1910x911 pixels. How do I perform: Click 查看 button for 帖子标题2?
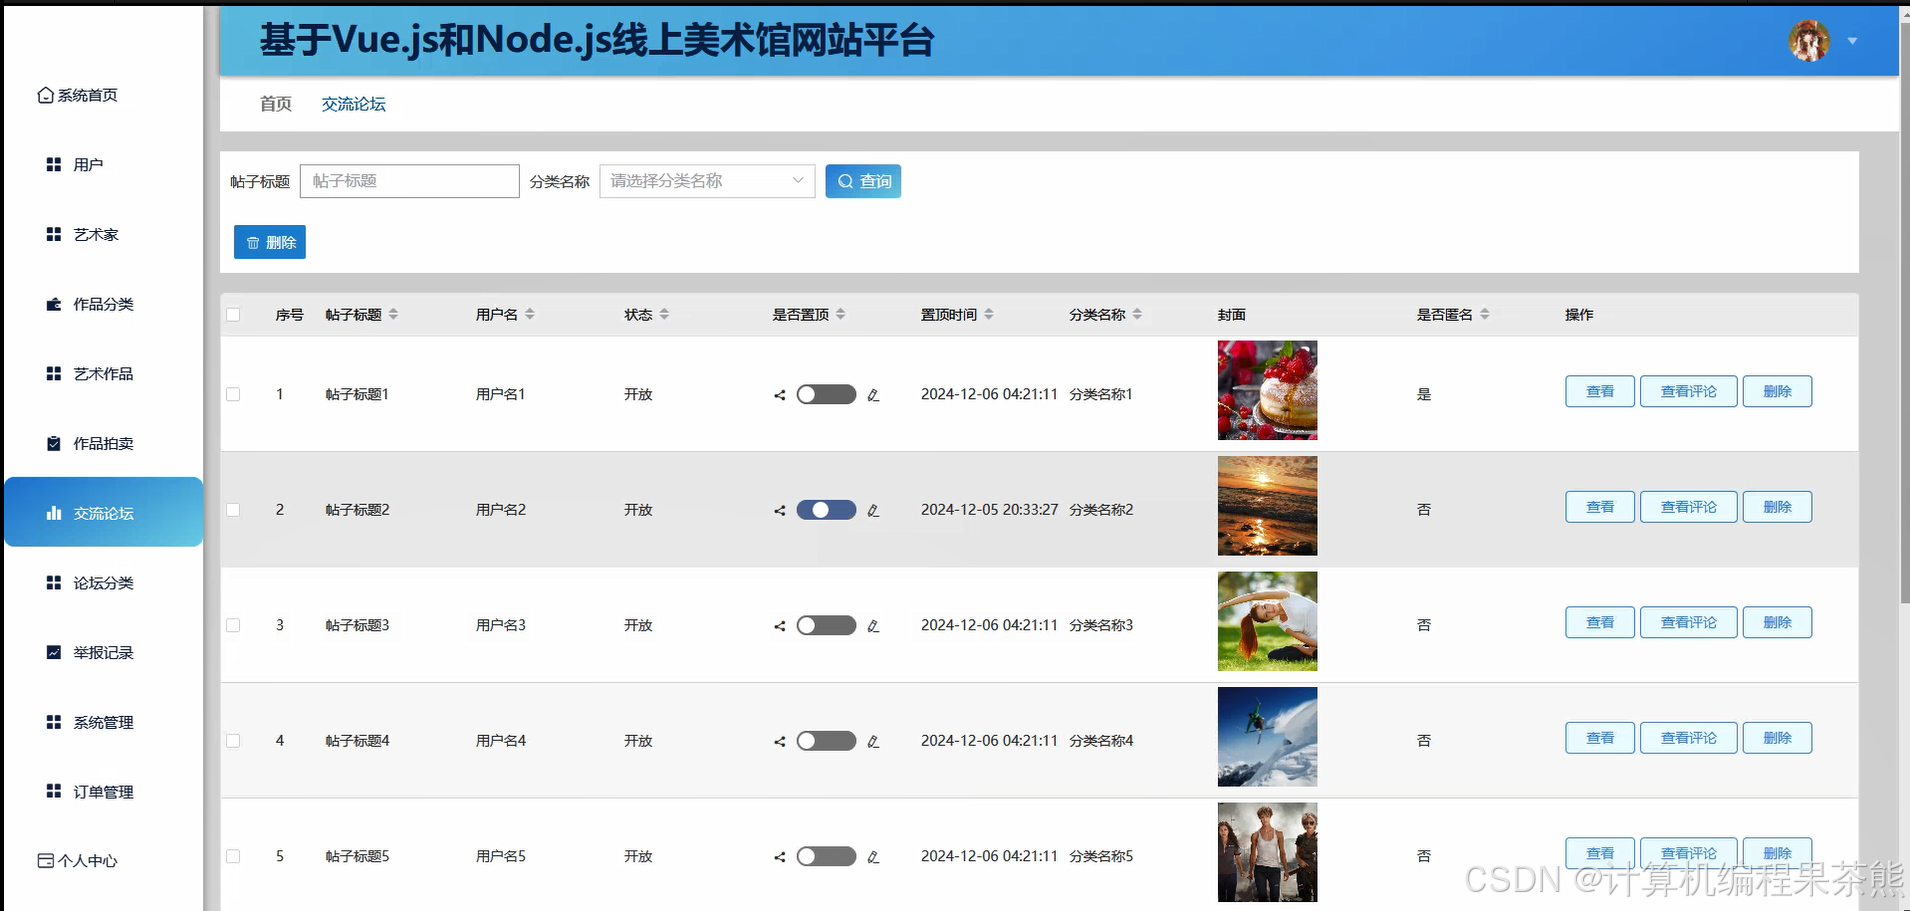(1600, 507)
